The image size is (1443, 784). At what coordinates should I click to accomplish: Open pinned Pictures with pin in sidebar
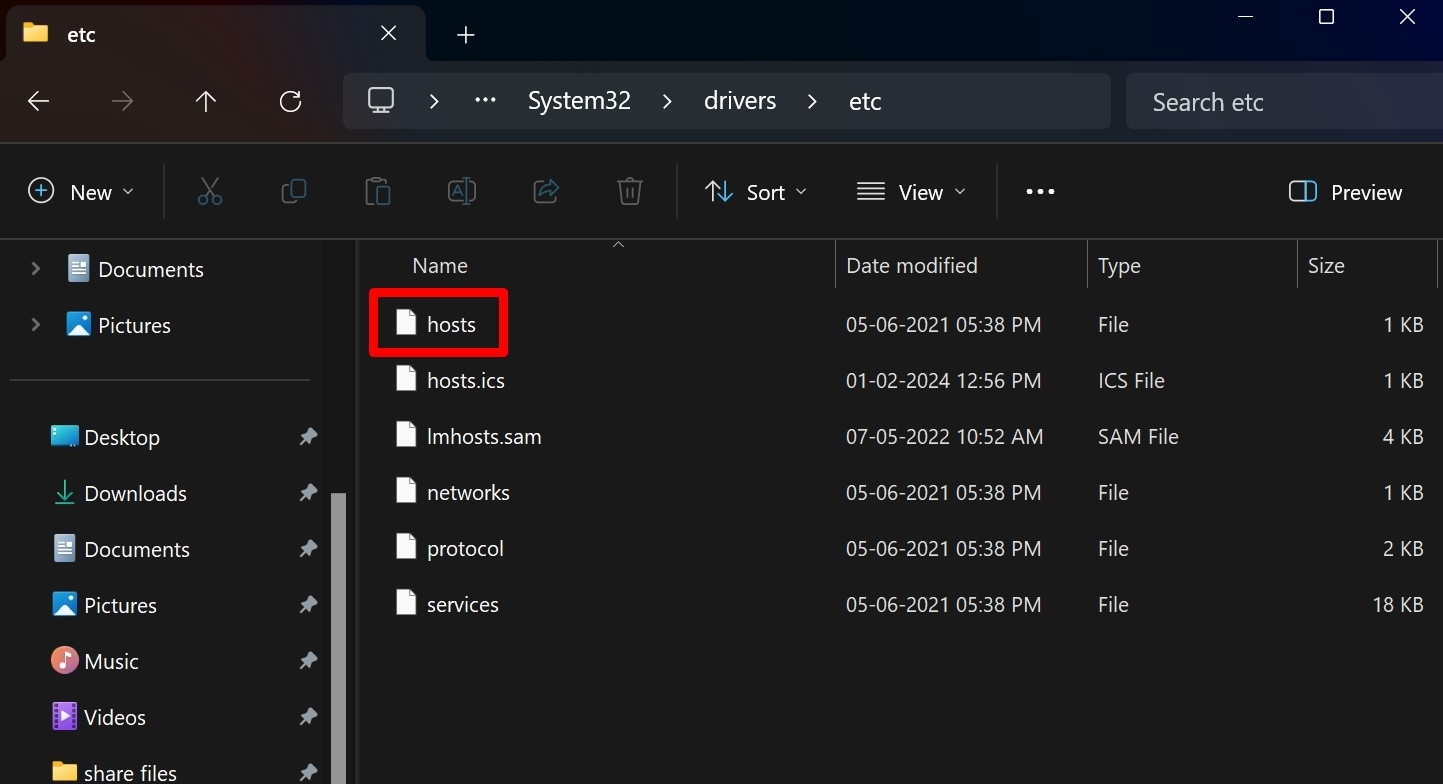coord(106,605)
